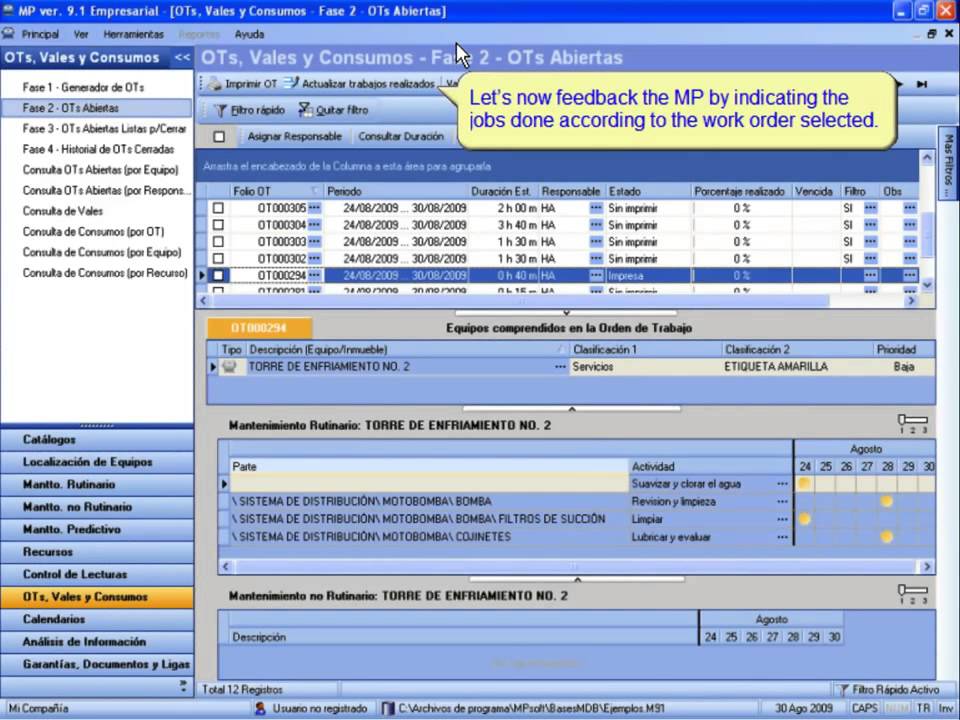
Task: Click Consultar Duración button
Action: 401,137
